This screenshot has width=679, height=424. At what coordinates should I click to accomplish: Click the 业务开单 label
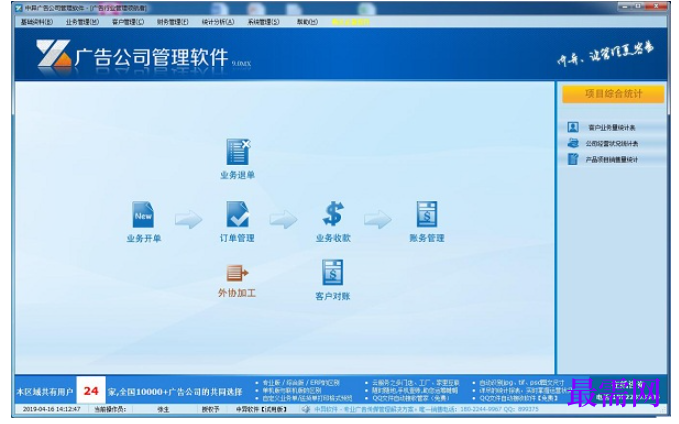point(144,238)
